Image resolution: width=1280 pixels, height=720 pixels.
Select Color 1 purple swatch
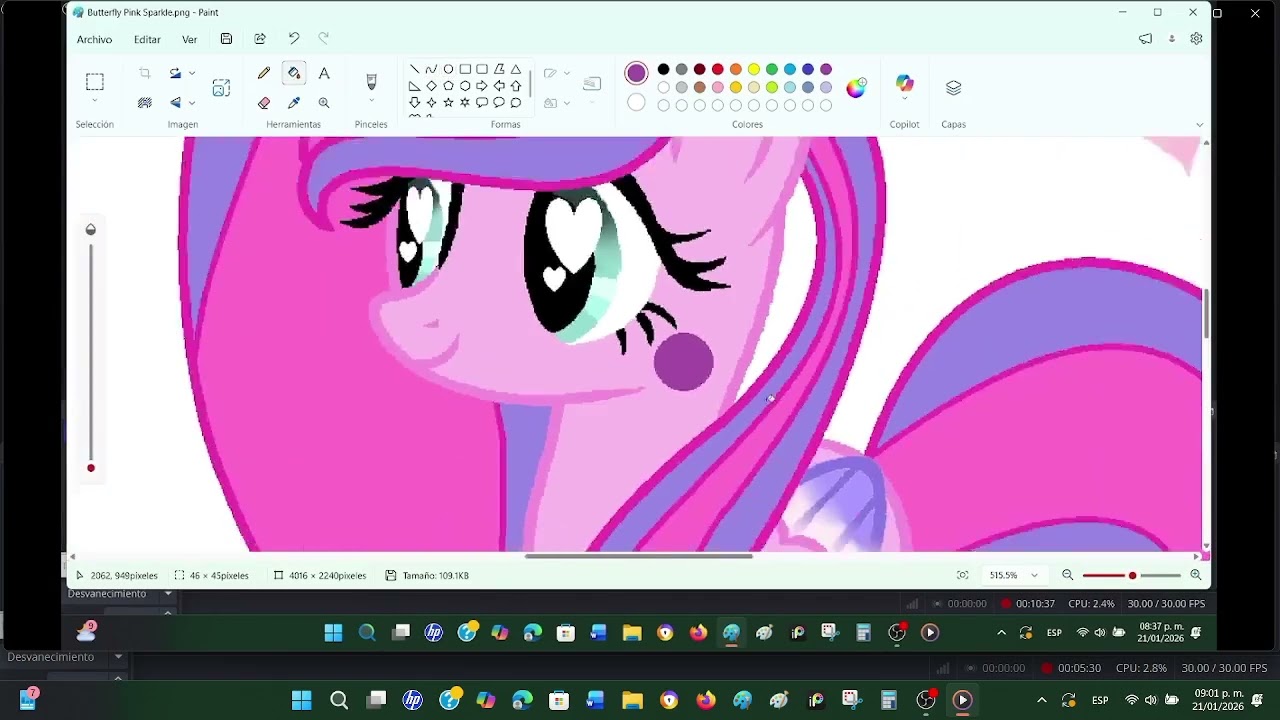(x=636, y=73)
